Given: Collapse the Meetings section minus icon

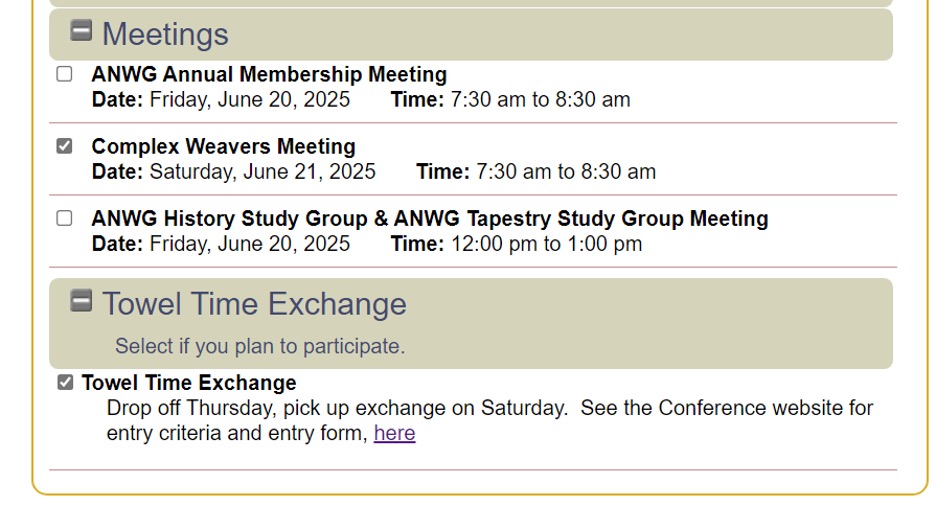Looking at the screenshot, I should (81, 31).
